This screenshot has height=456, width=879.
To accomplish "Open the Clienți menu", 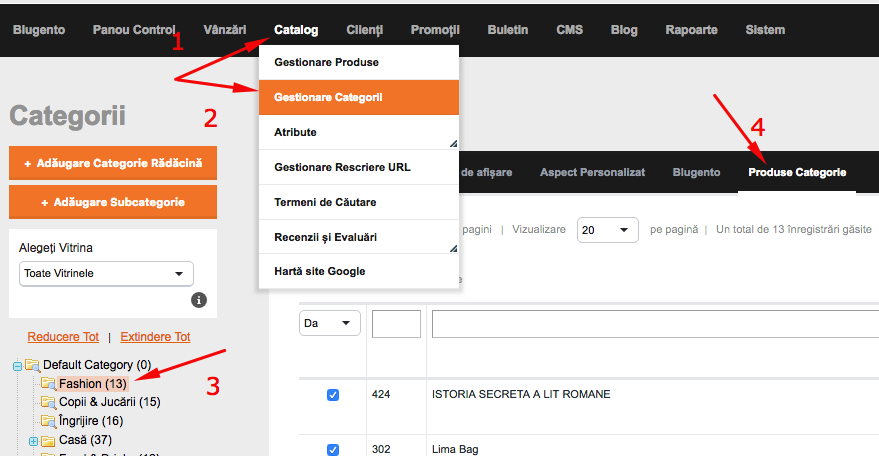I will (364, 30).
